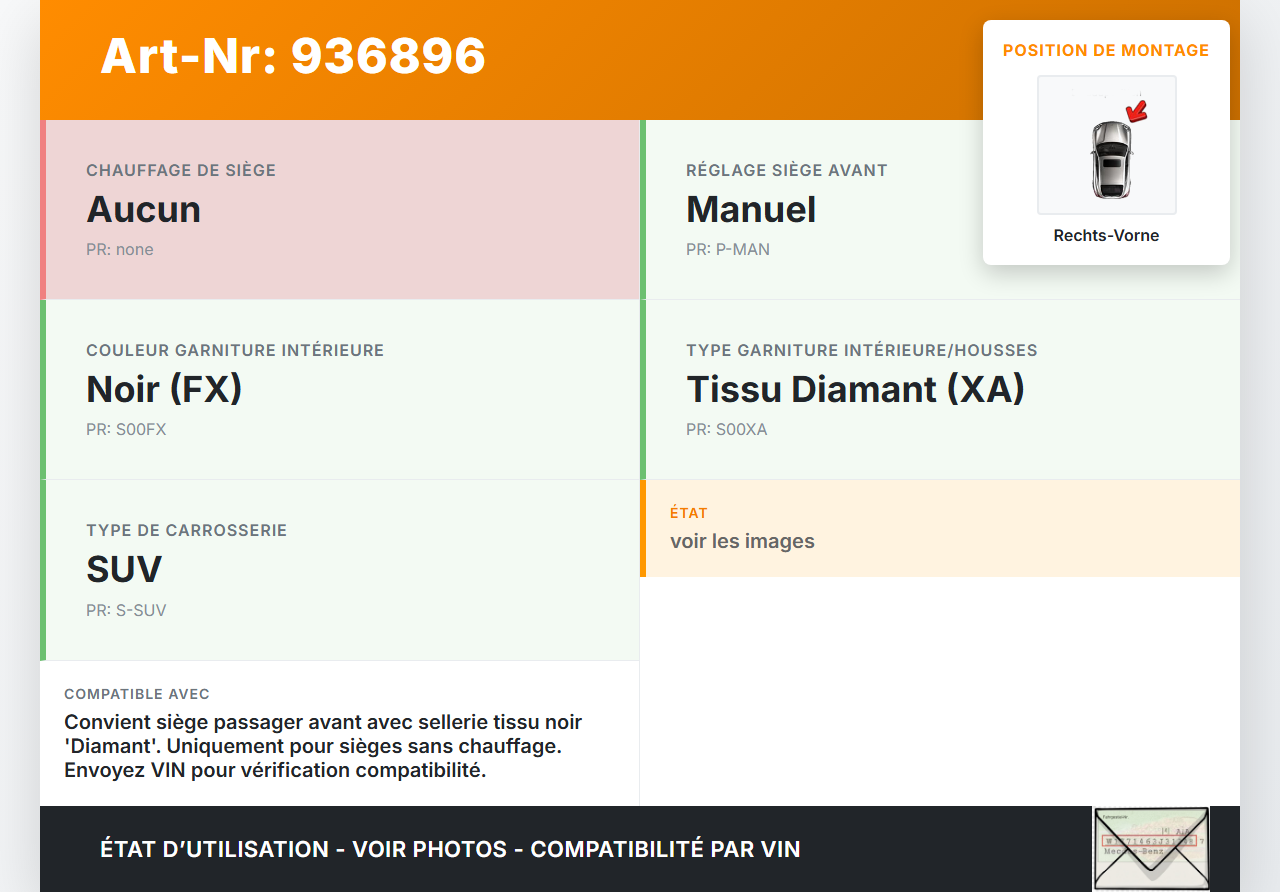Select the Chauffage de siège 'Aucun' card
This screenshot has height=892, width=1280.
[342, 210]
